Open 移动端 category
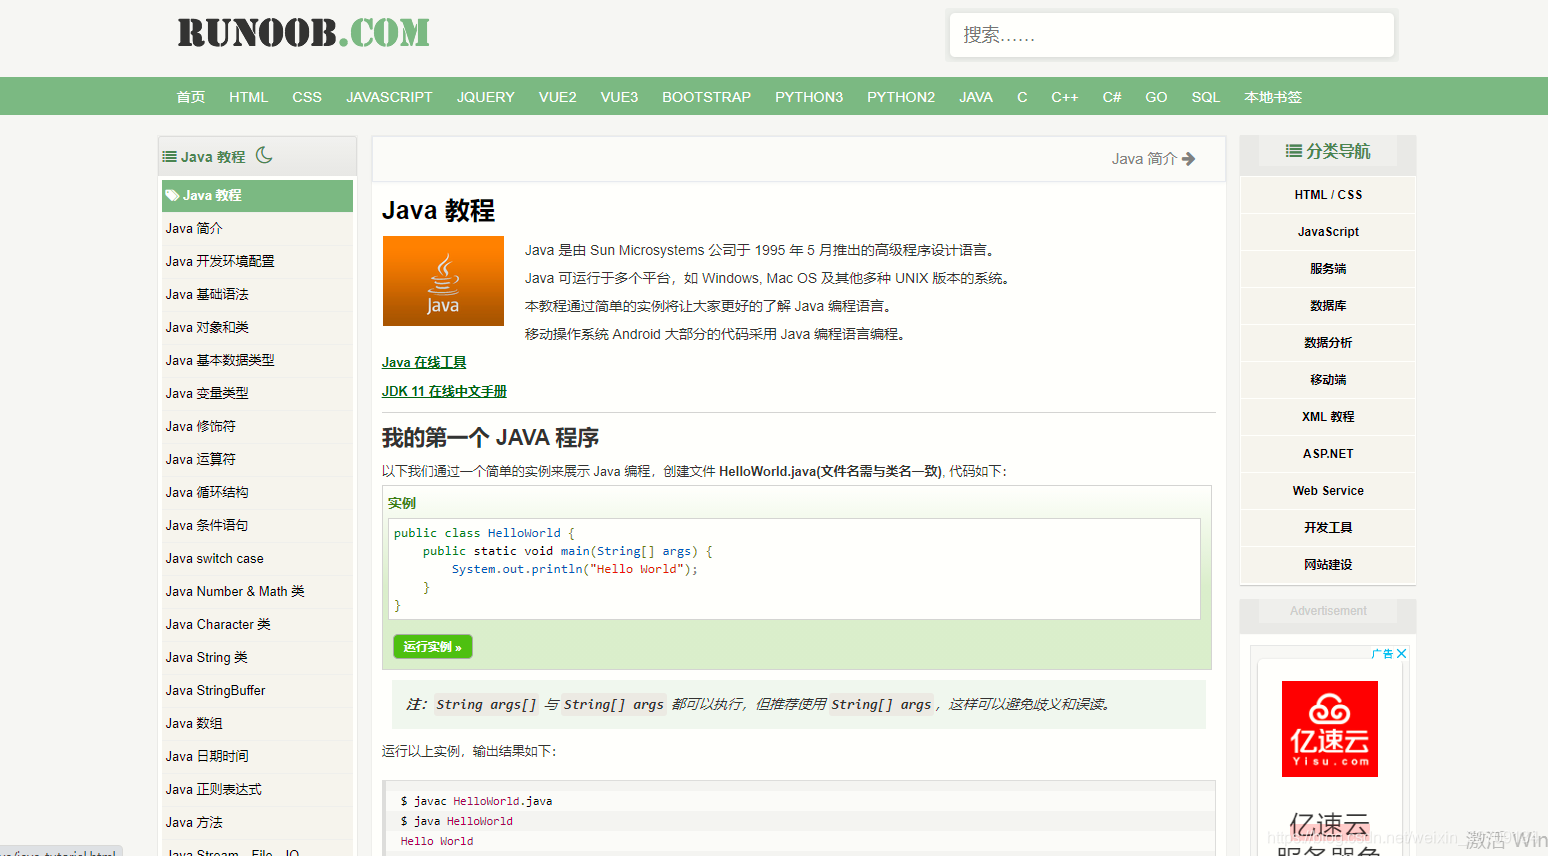The width and height of the screenshot is (1548, 856). pos(1328,380)
